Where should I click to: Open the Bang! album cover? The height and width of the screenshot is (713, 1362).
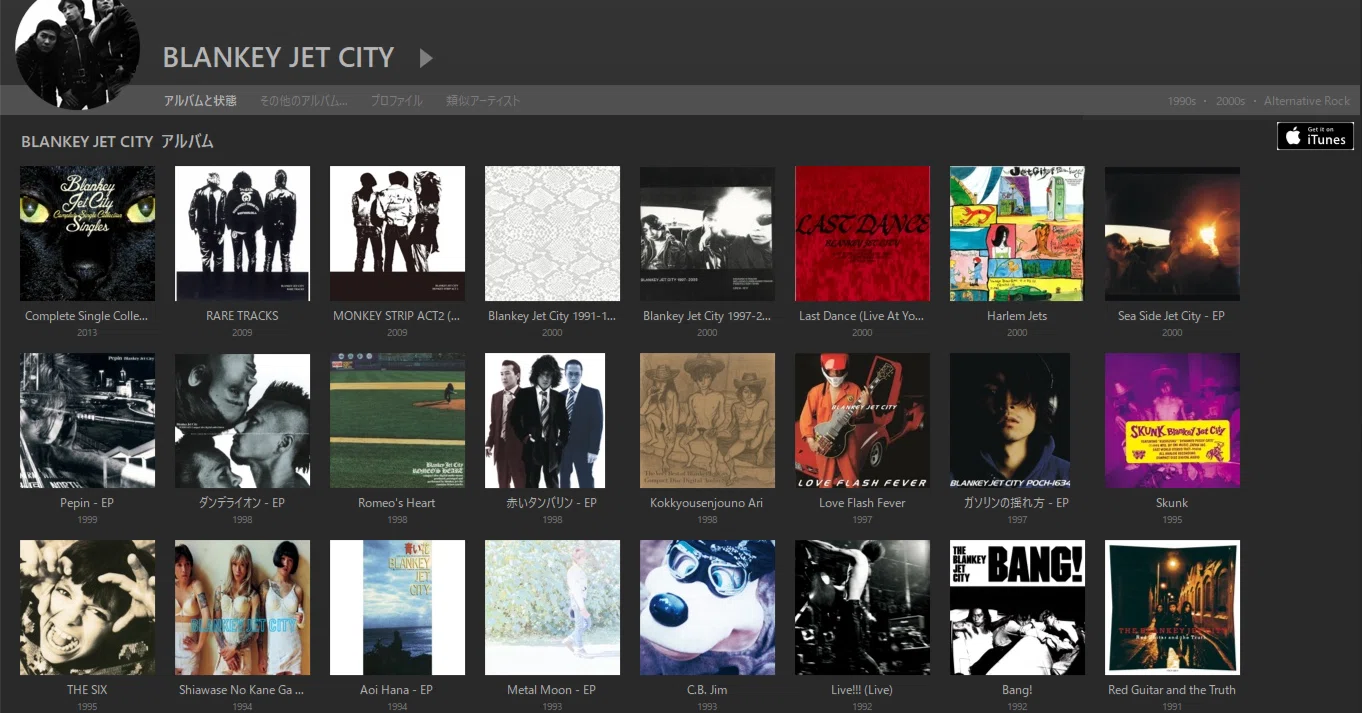click(x=1017, y=607)
